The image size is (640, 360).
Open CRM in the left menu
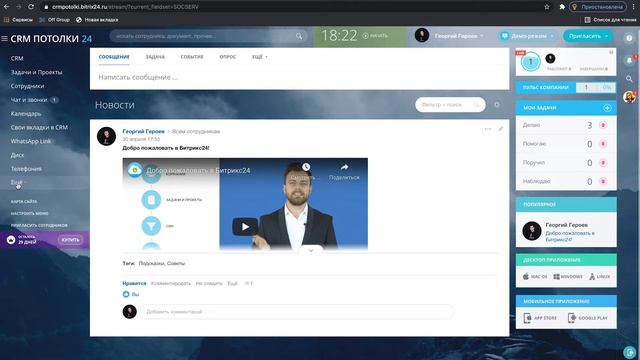point(17,58)
